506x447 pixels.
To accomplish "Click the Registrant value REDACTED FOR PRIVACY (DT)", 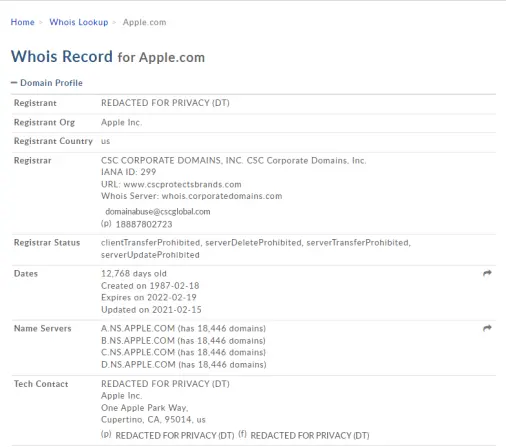I will 165,103.
